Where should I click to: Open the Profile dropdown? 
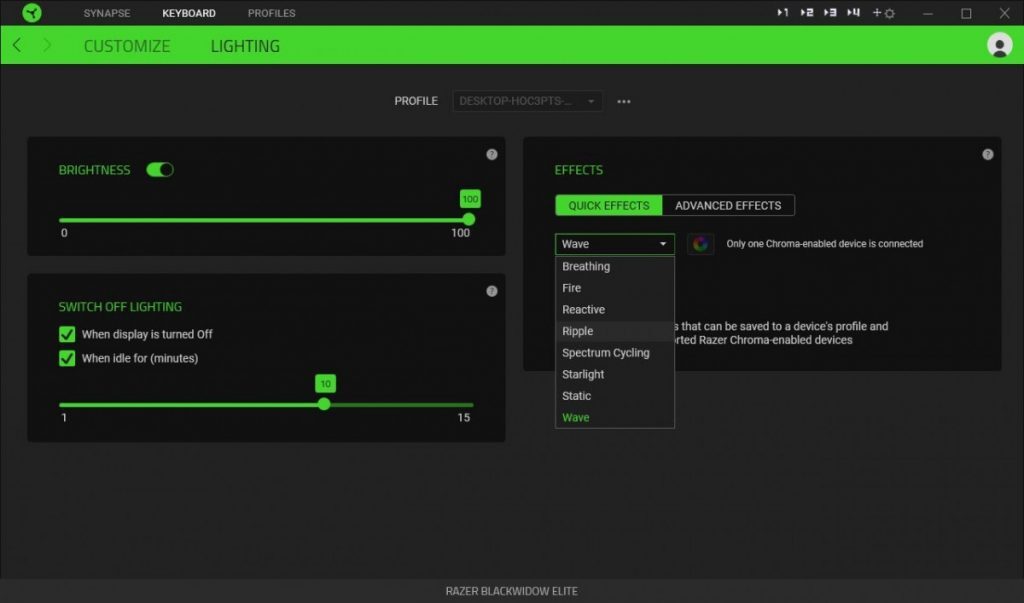pyautogui.click(x=527, y=101)
